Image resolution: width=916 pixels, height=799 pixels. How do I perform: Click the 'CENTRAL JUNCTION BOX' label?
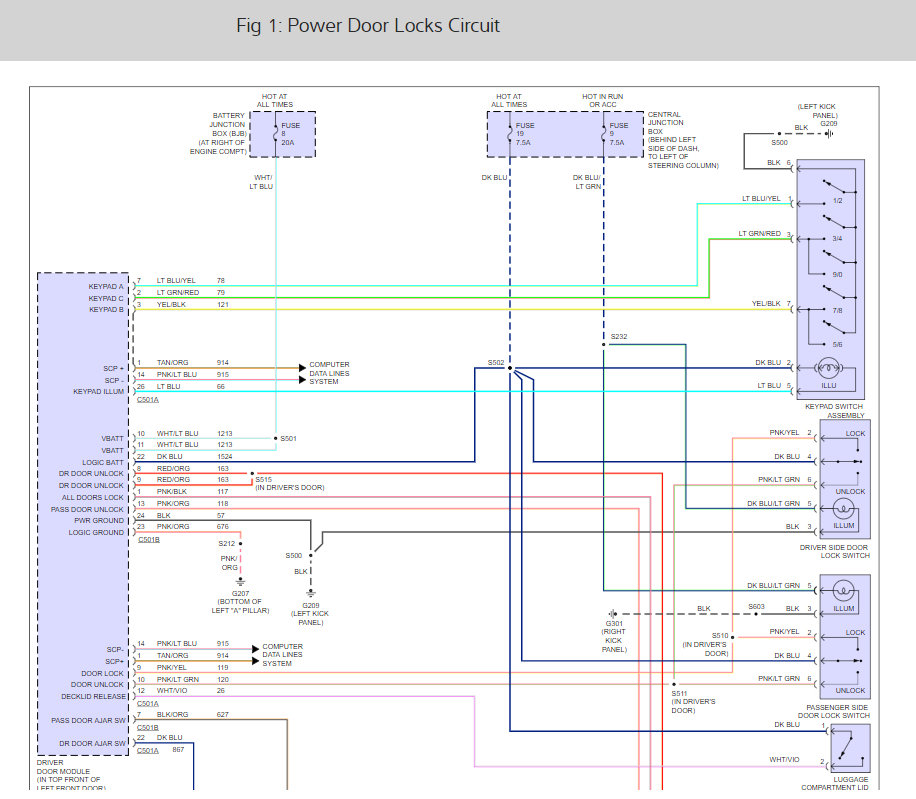(x=665, y=123)
